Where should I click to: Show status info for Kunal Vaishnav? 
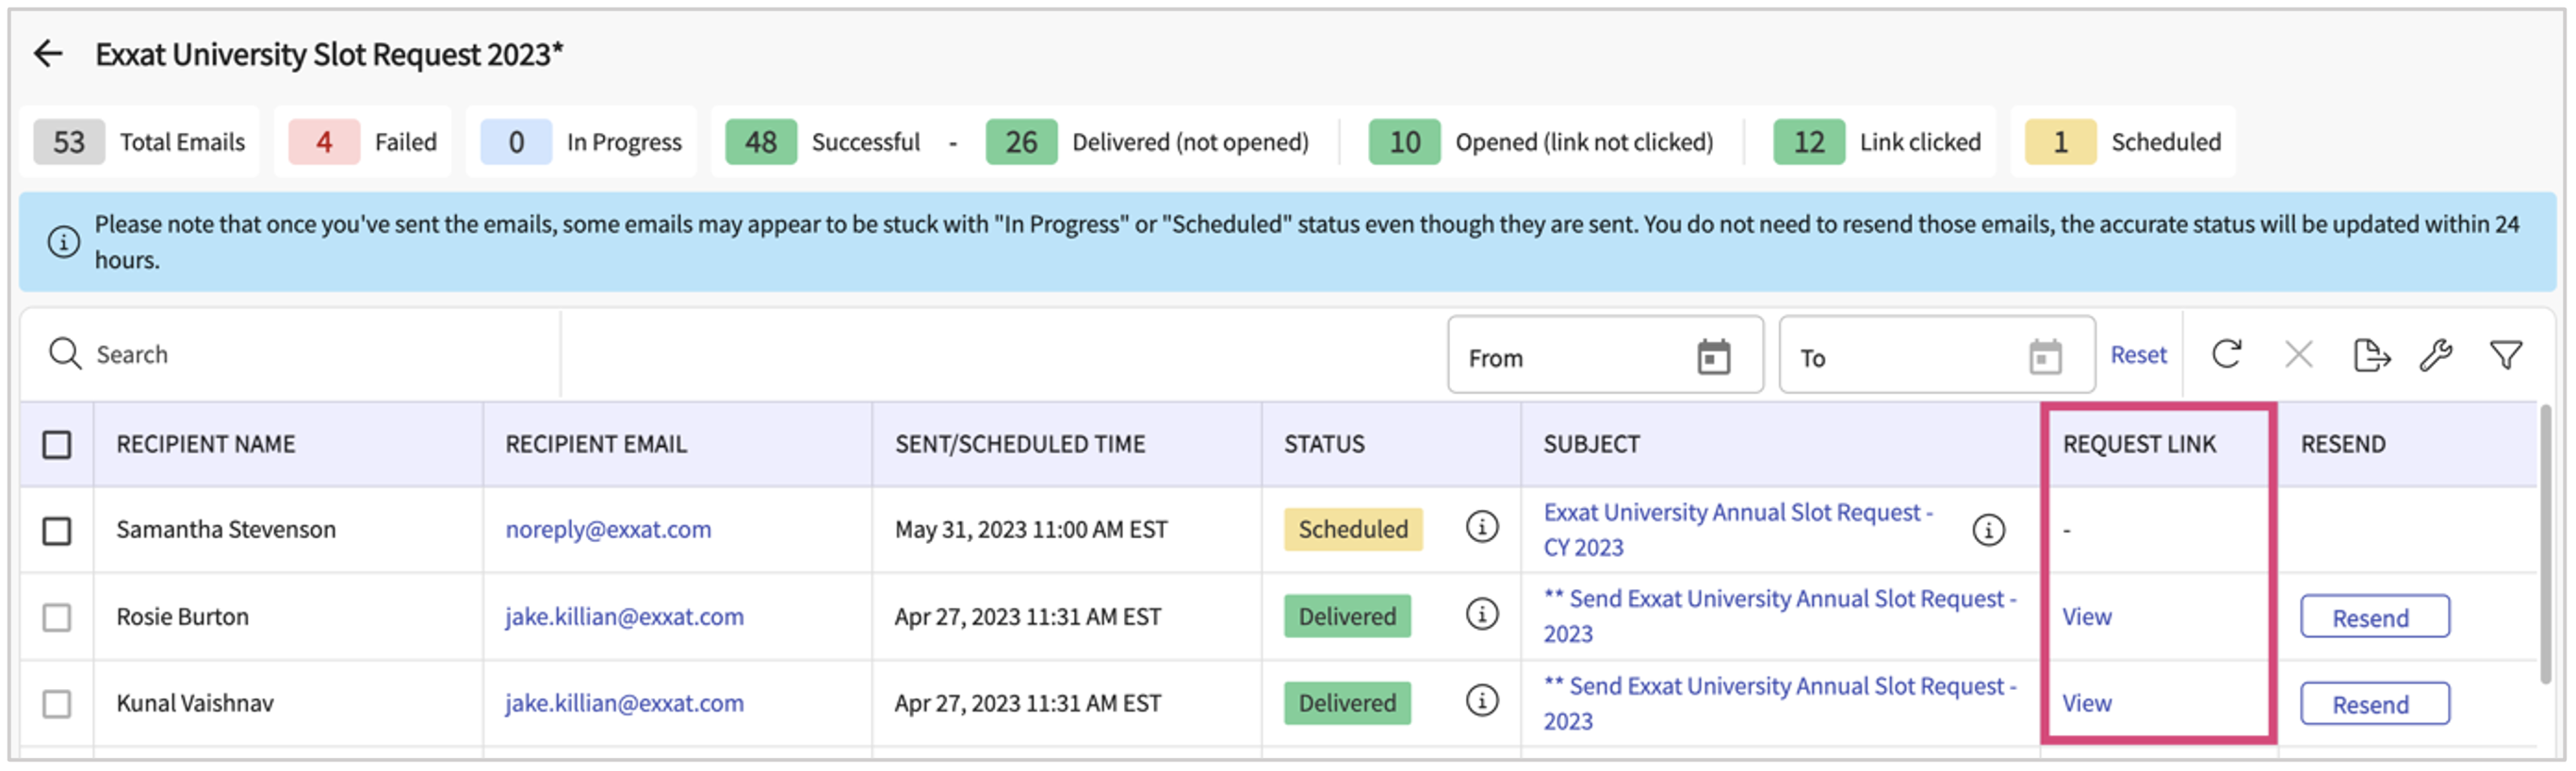(x=1481, y=701)
